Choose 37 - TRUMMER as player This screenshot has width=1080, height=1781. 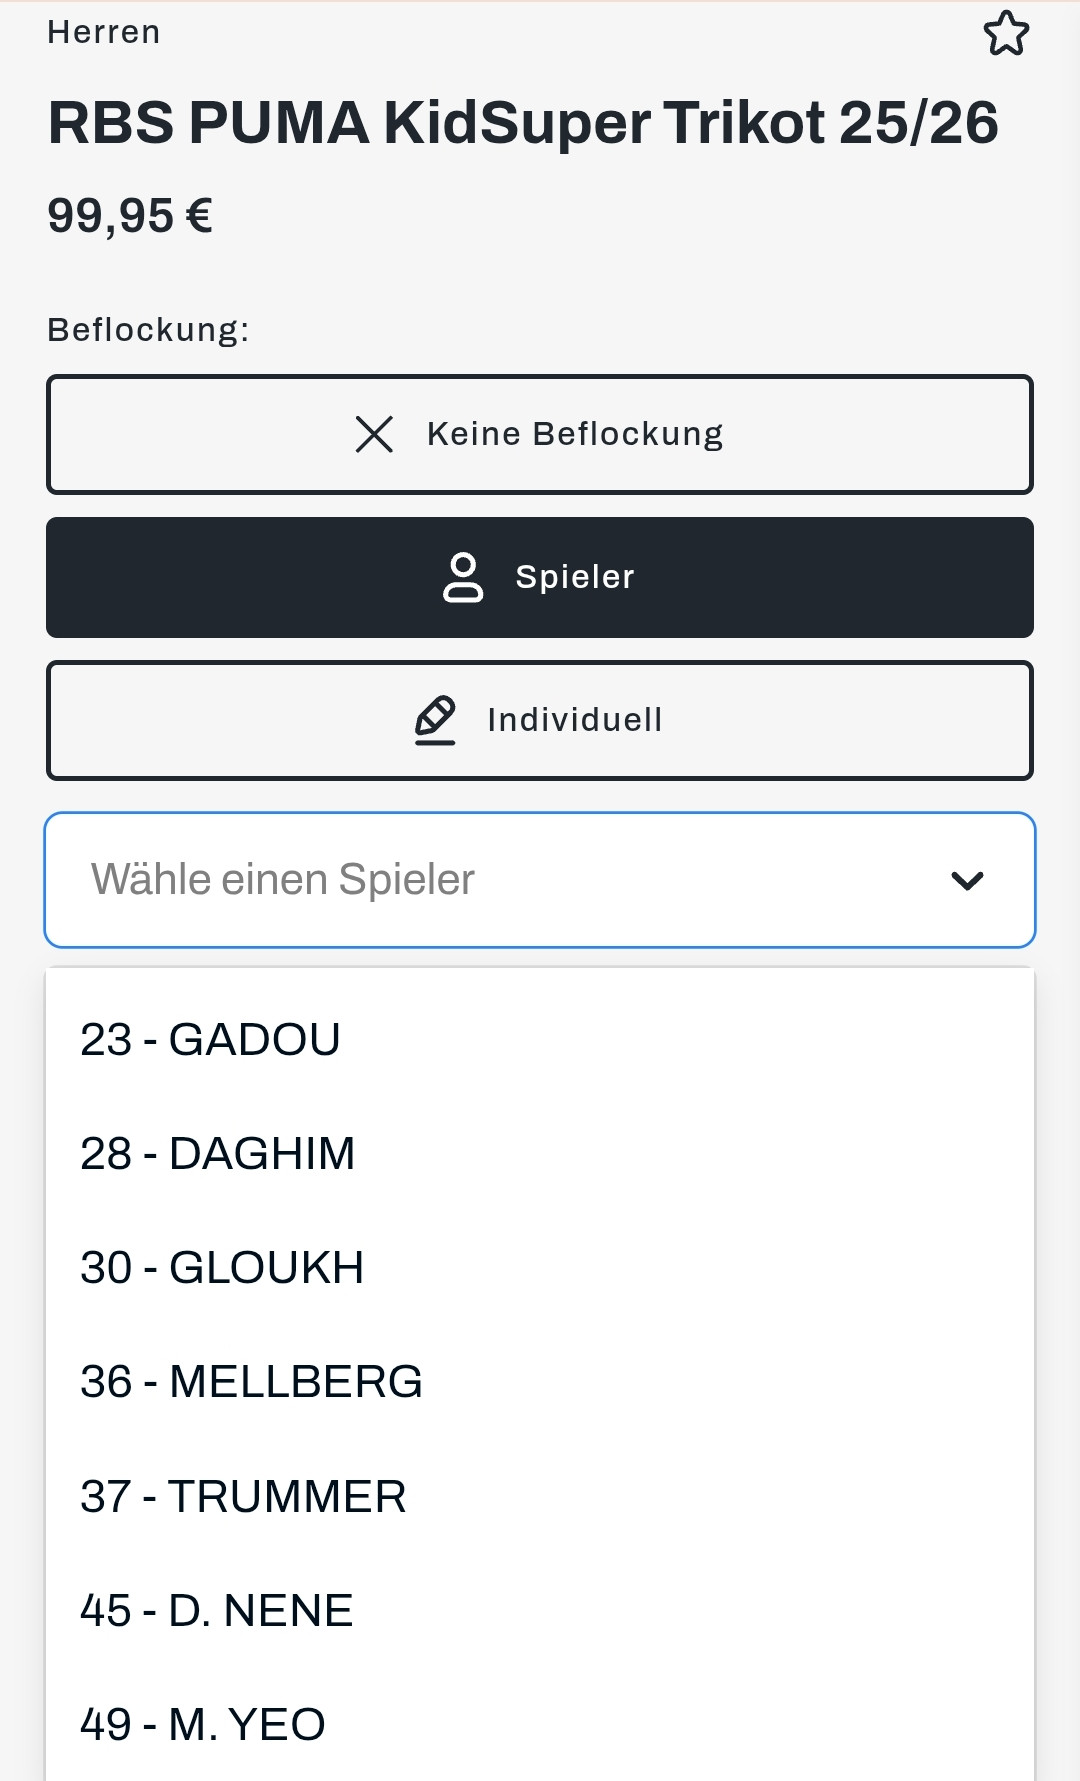coord(243,1497)
